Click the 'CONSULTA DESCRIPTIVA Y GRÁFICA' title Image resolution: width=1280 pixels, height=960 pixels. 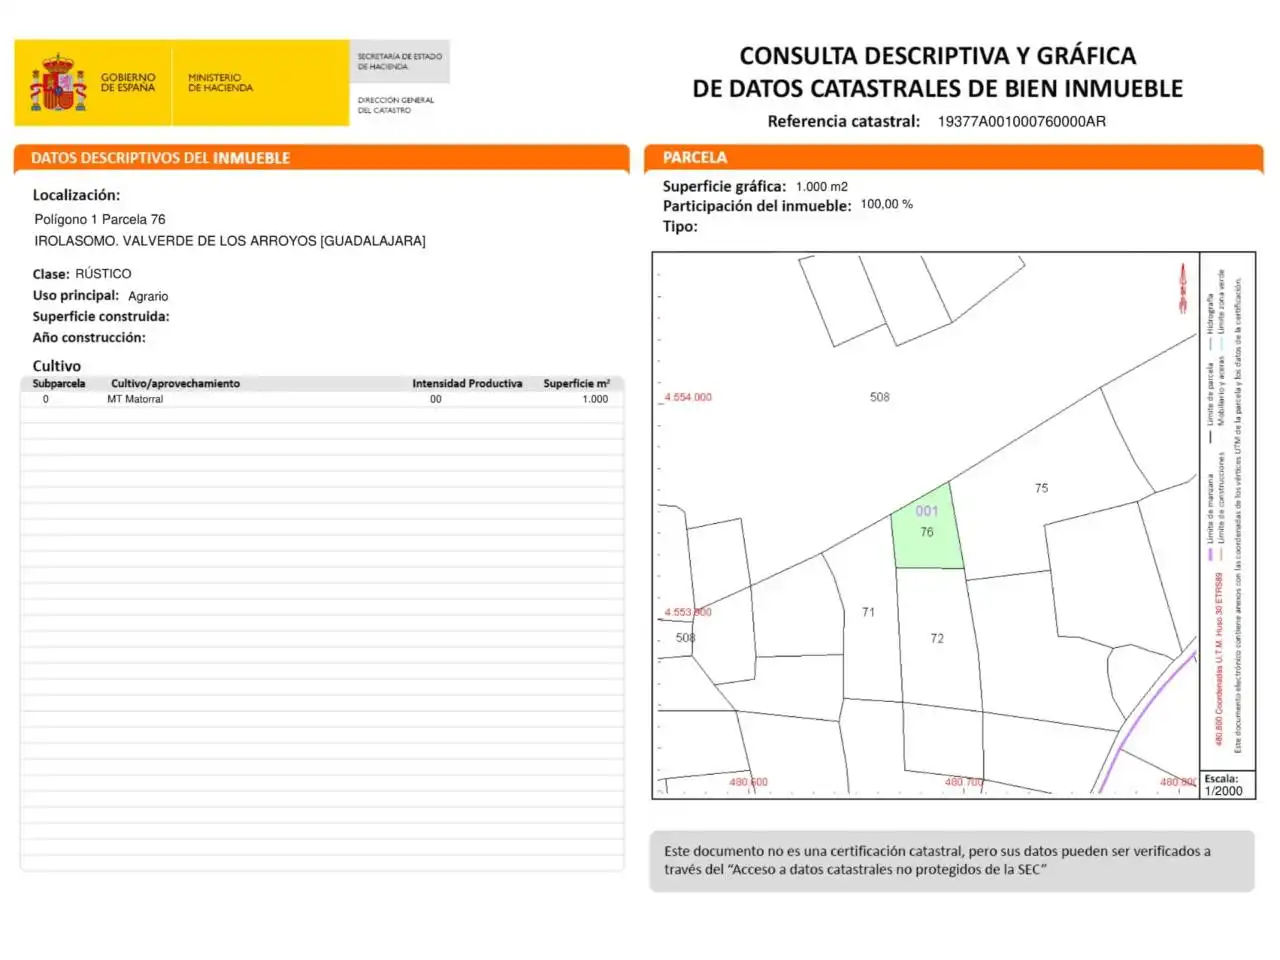pos(938,56)
